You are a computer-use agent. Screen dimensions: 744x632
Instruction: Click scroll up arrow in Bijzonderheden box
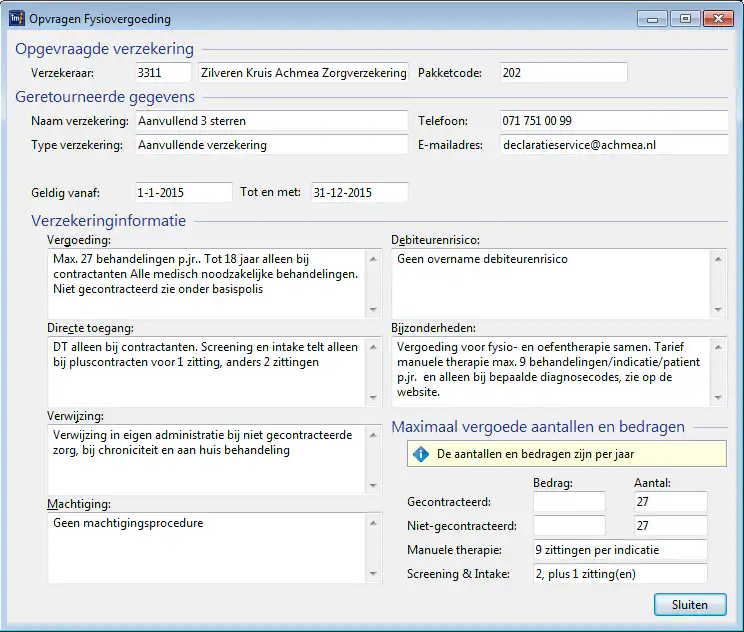tap(719, 345)
